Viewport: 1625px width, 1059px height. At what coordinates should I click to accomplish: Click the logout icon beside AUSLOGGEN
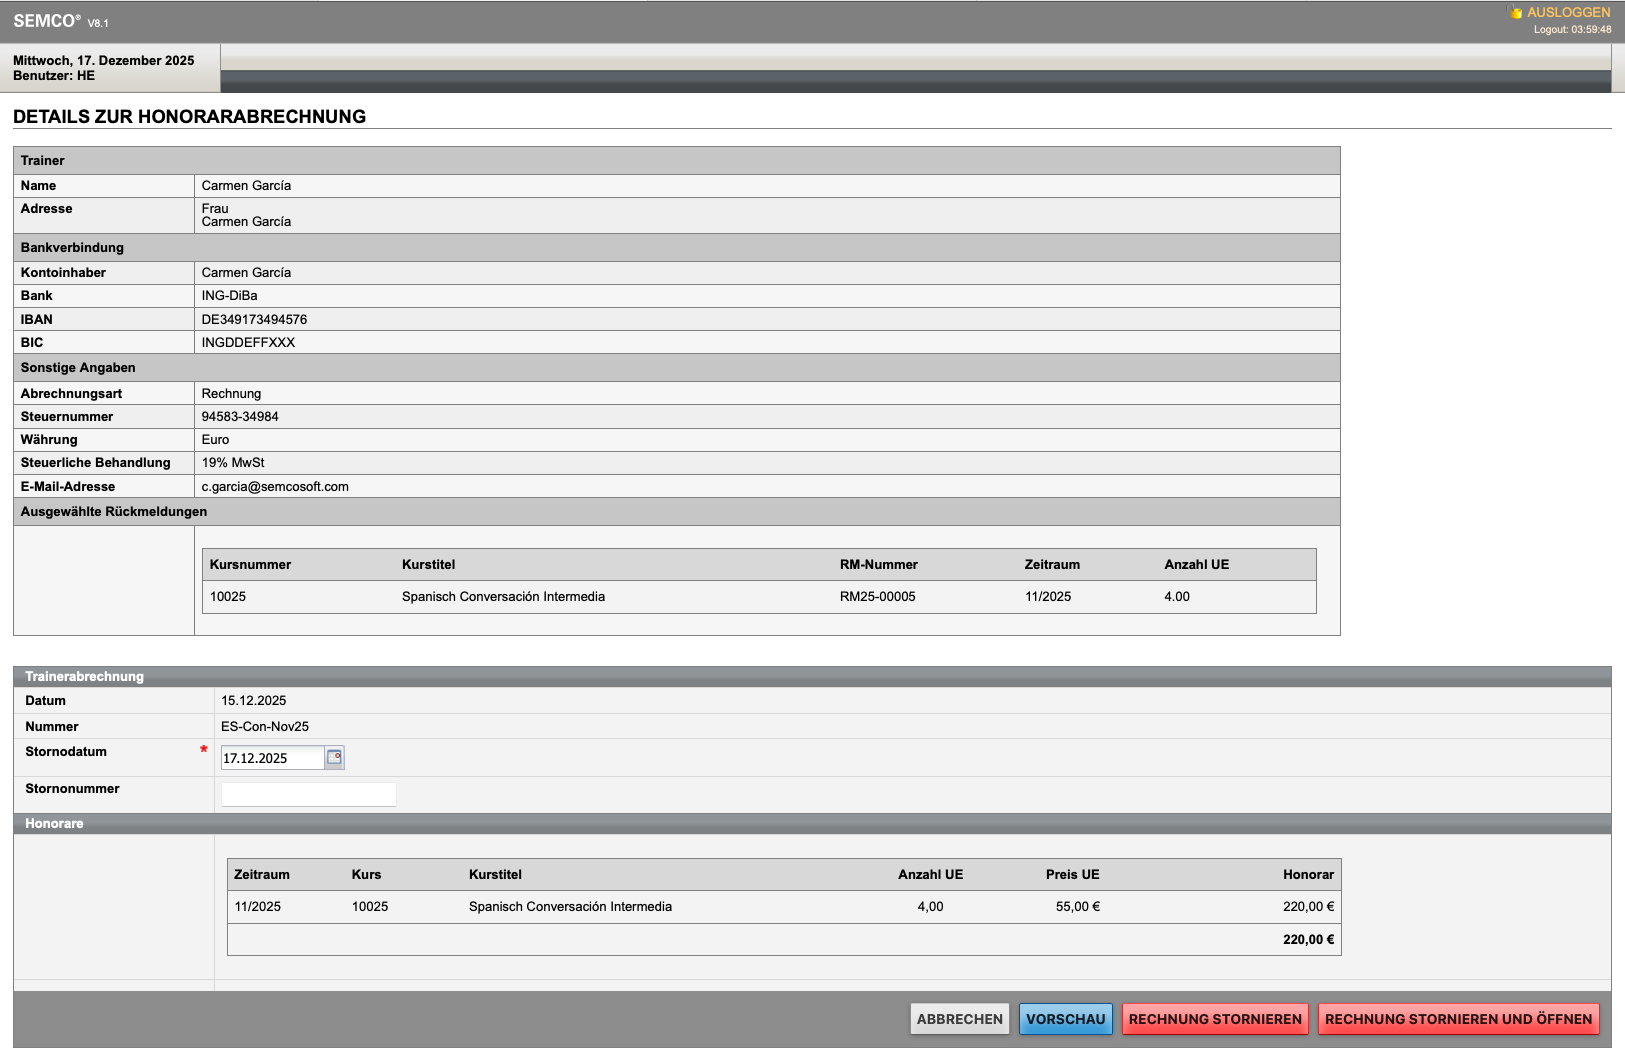click(1515, 12)
